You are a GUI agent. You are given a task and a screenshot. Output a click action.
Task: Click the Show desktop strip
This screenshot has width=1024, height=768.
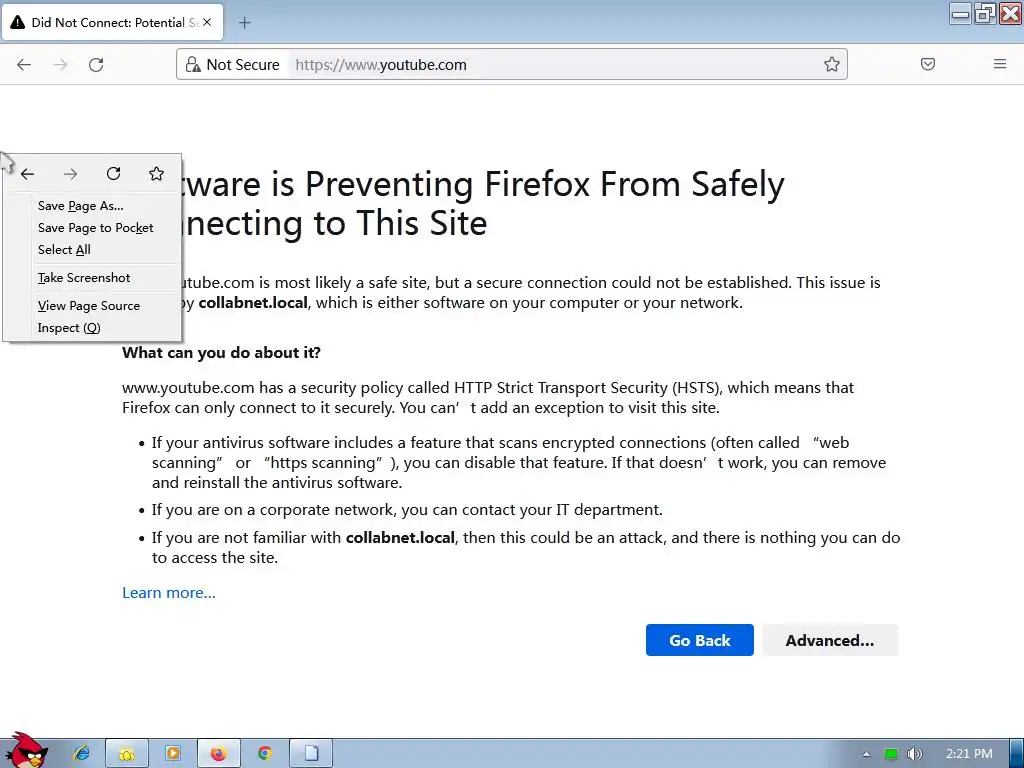[1016, 753]
